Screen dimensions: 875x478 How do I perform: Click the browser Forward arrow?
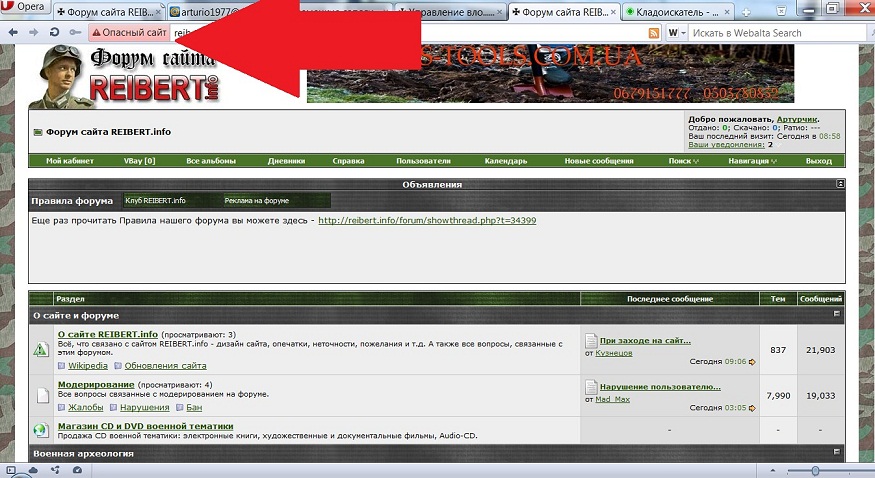click(x=33, y=32)
